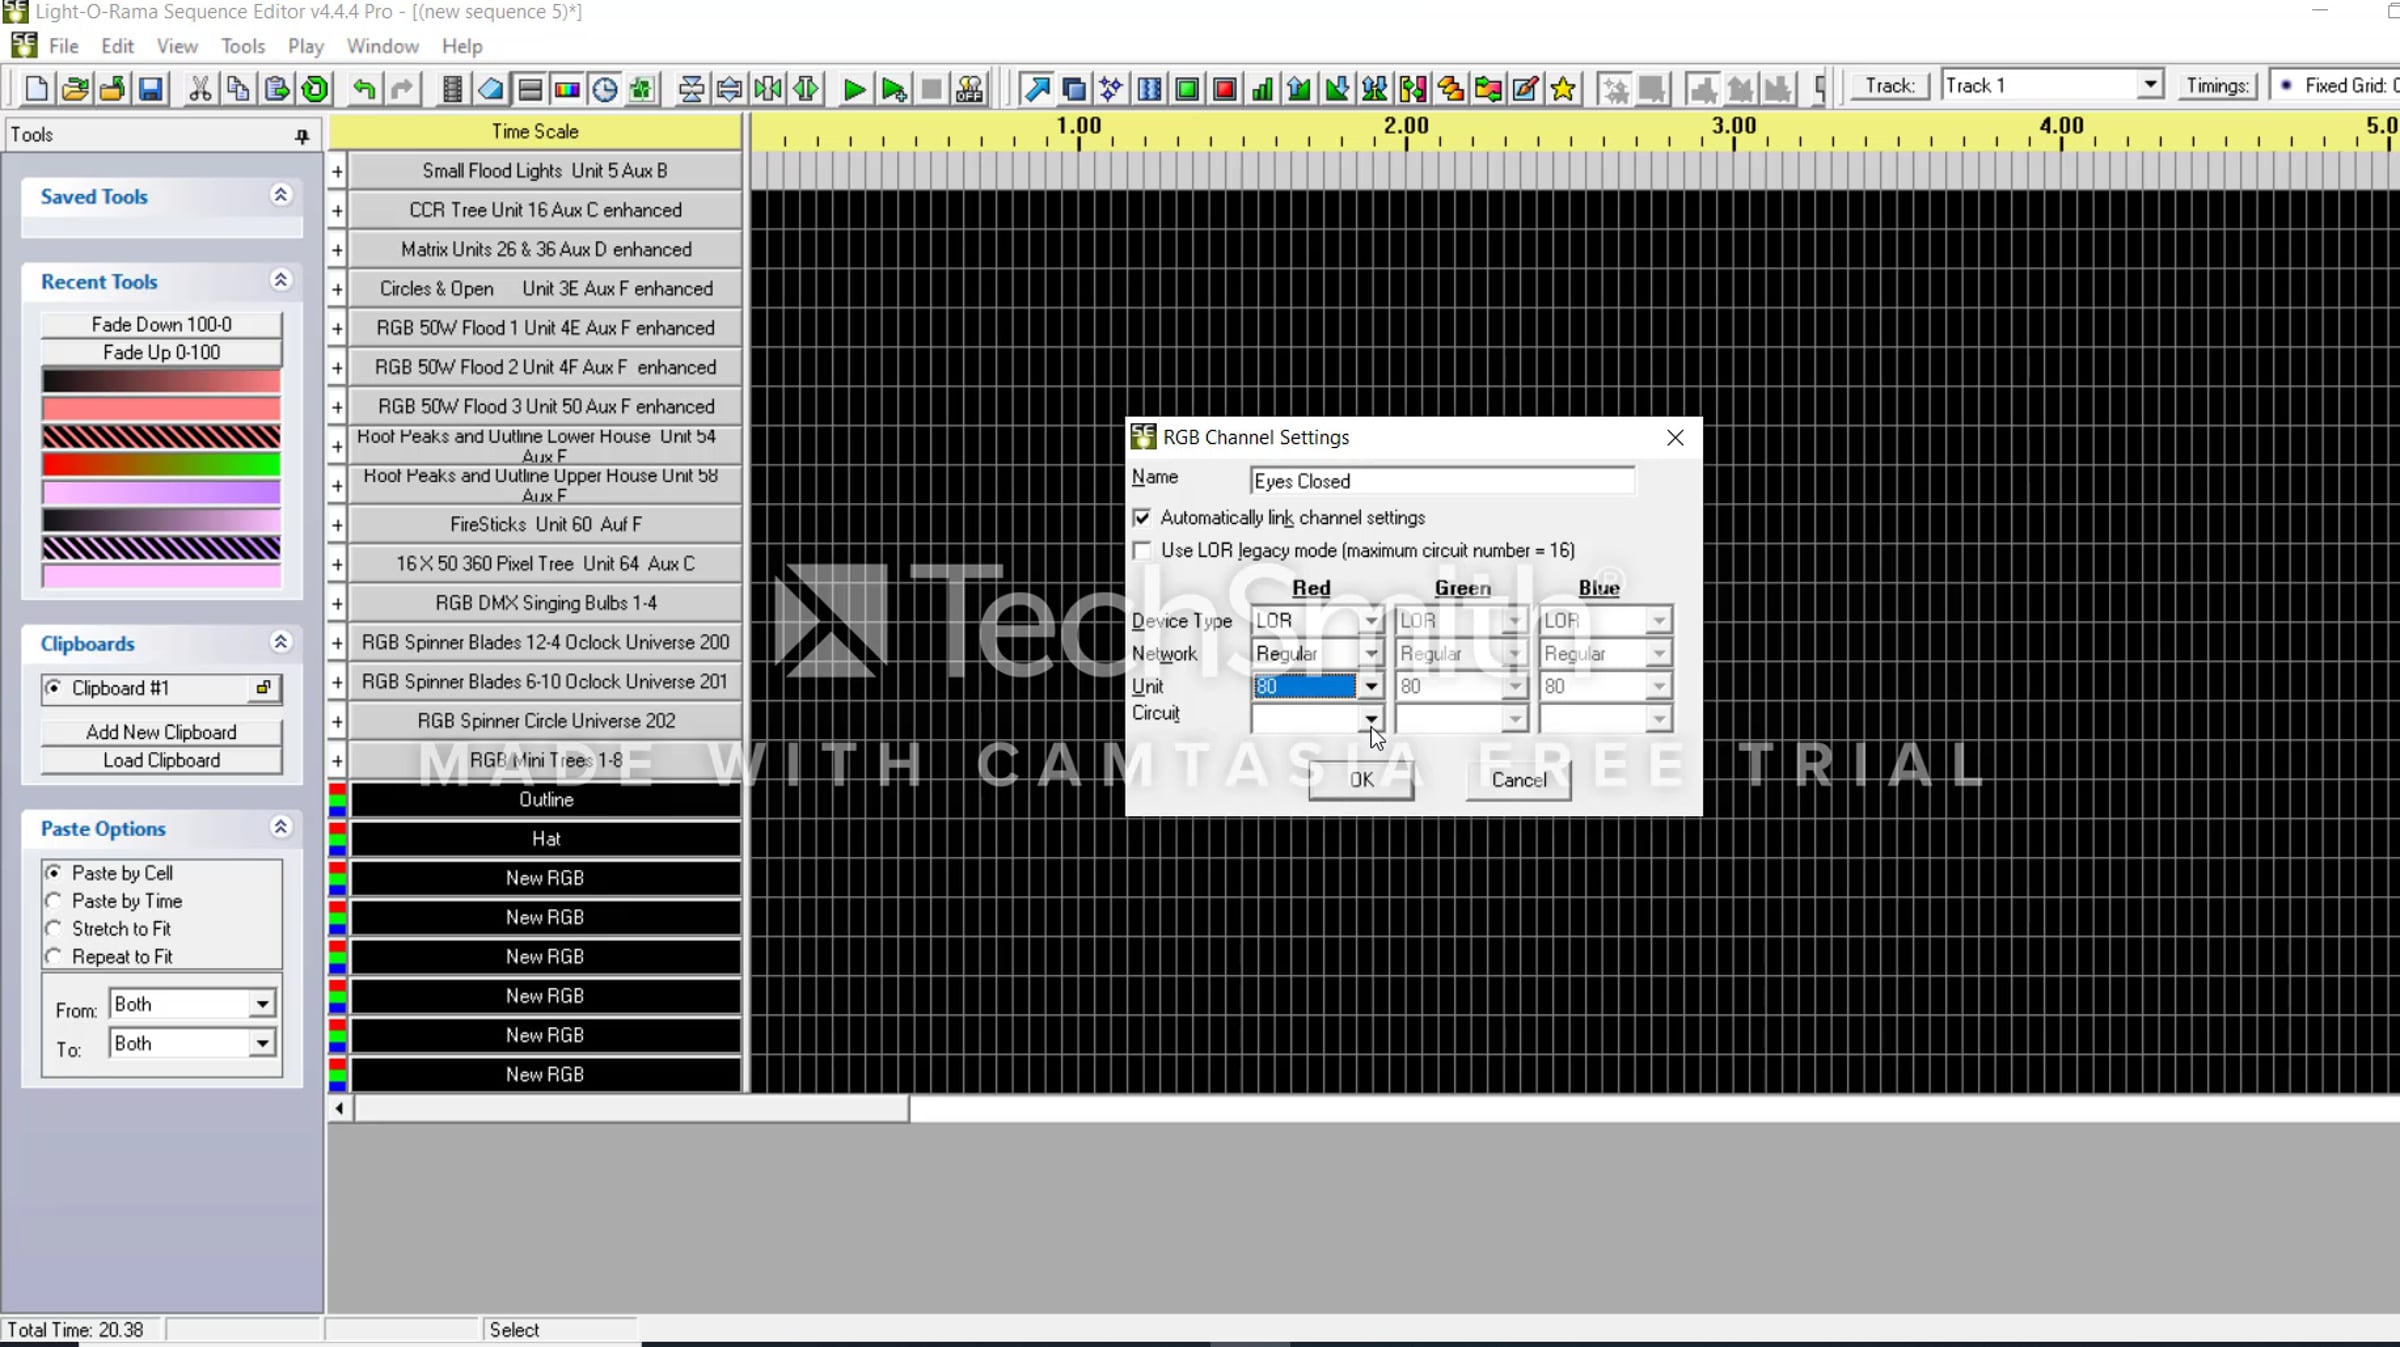2400x1347 pixels.
Task: Select the Twinkle stars tool
Action: 1111,89
